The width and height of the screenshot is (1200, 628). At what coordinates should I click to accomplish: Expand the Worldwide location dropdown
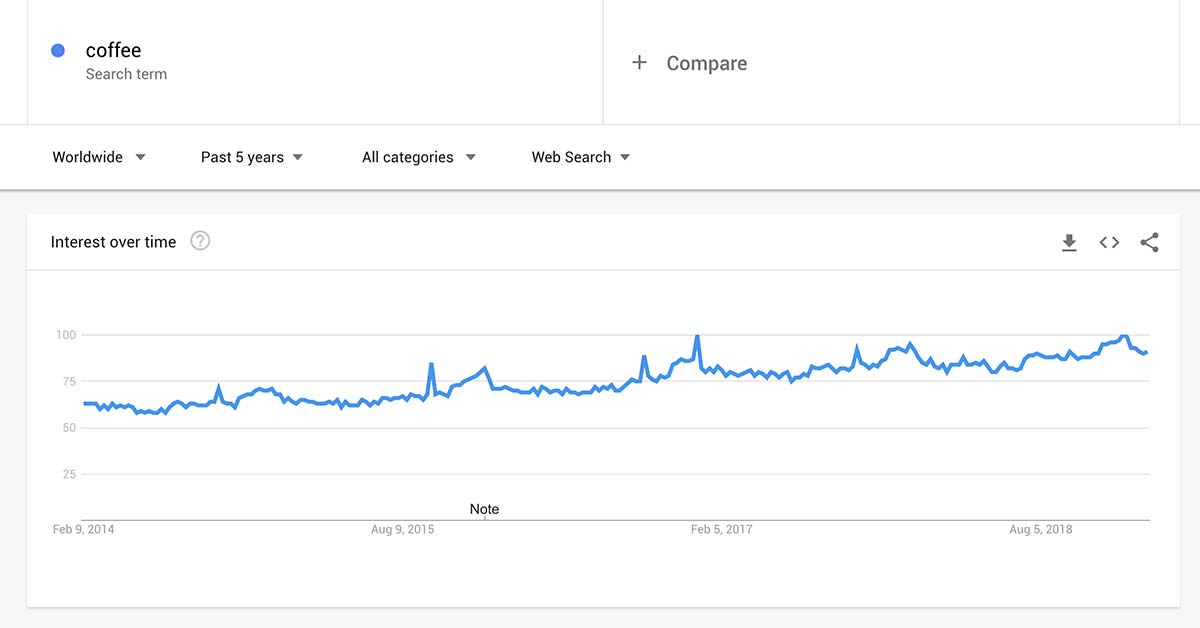(x=97, y=157)
